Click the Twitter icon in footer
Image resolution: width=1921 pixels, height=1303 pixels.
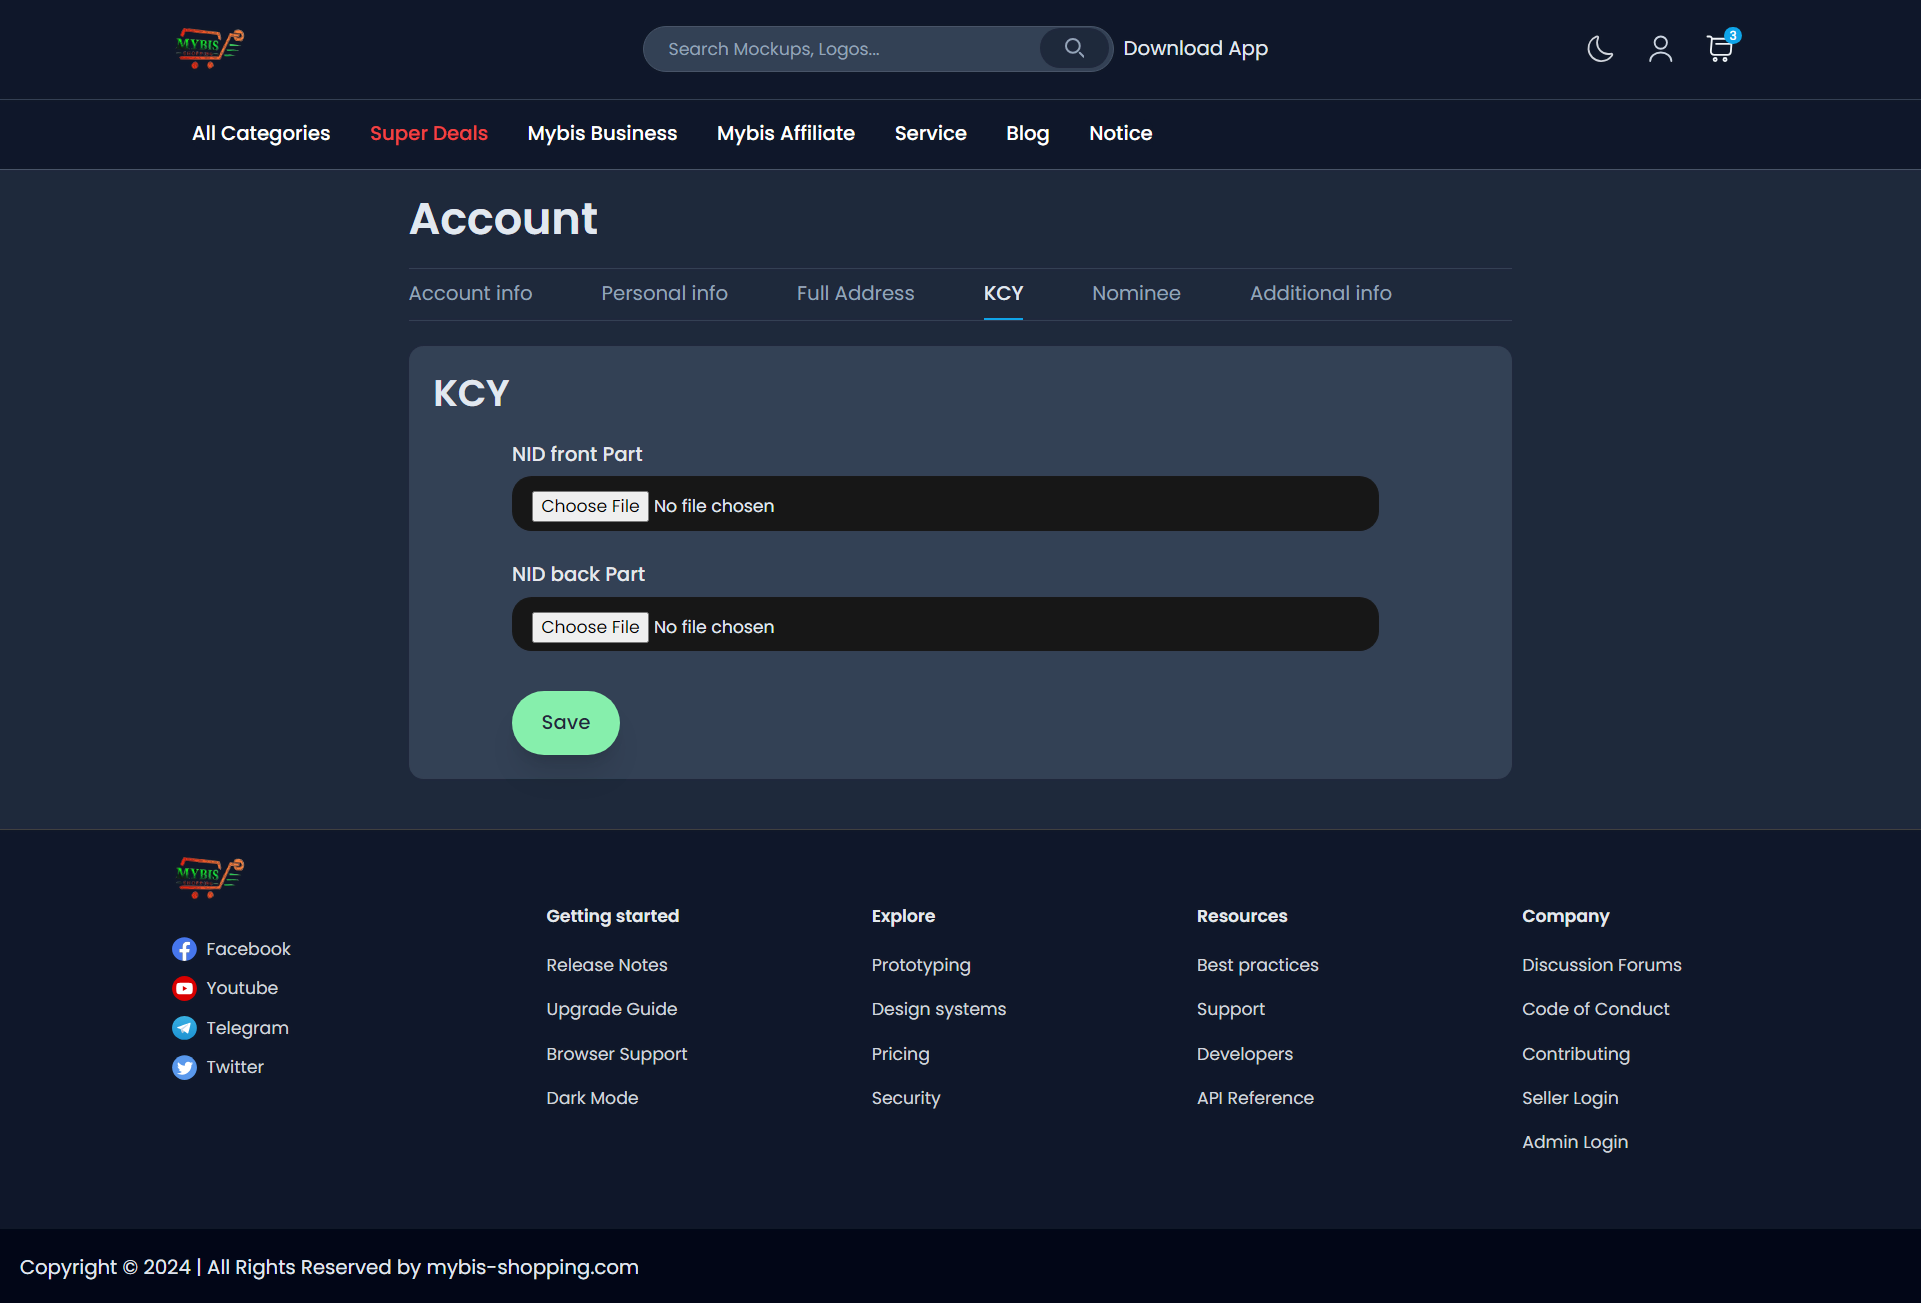coord(184,1067)
